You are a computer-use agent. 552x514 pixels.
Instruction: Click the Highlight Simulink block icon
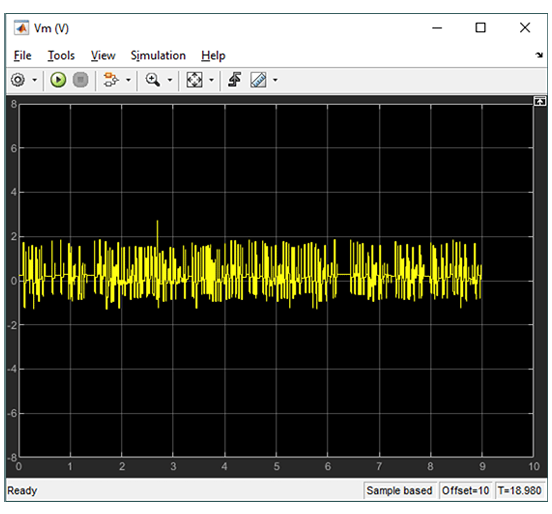111,80
